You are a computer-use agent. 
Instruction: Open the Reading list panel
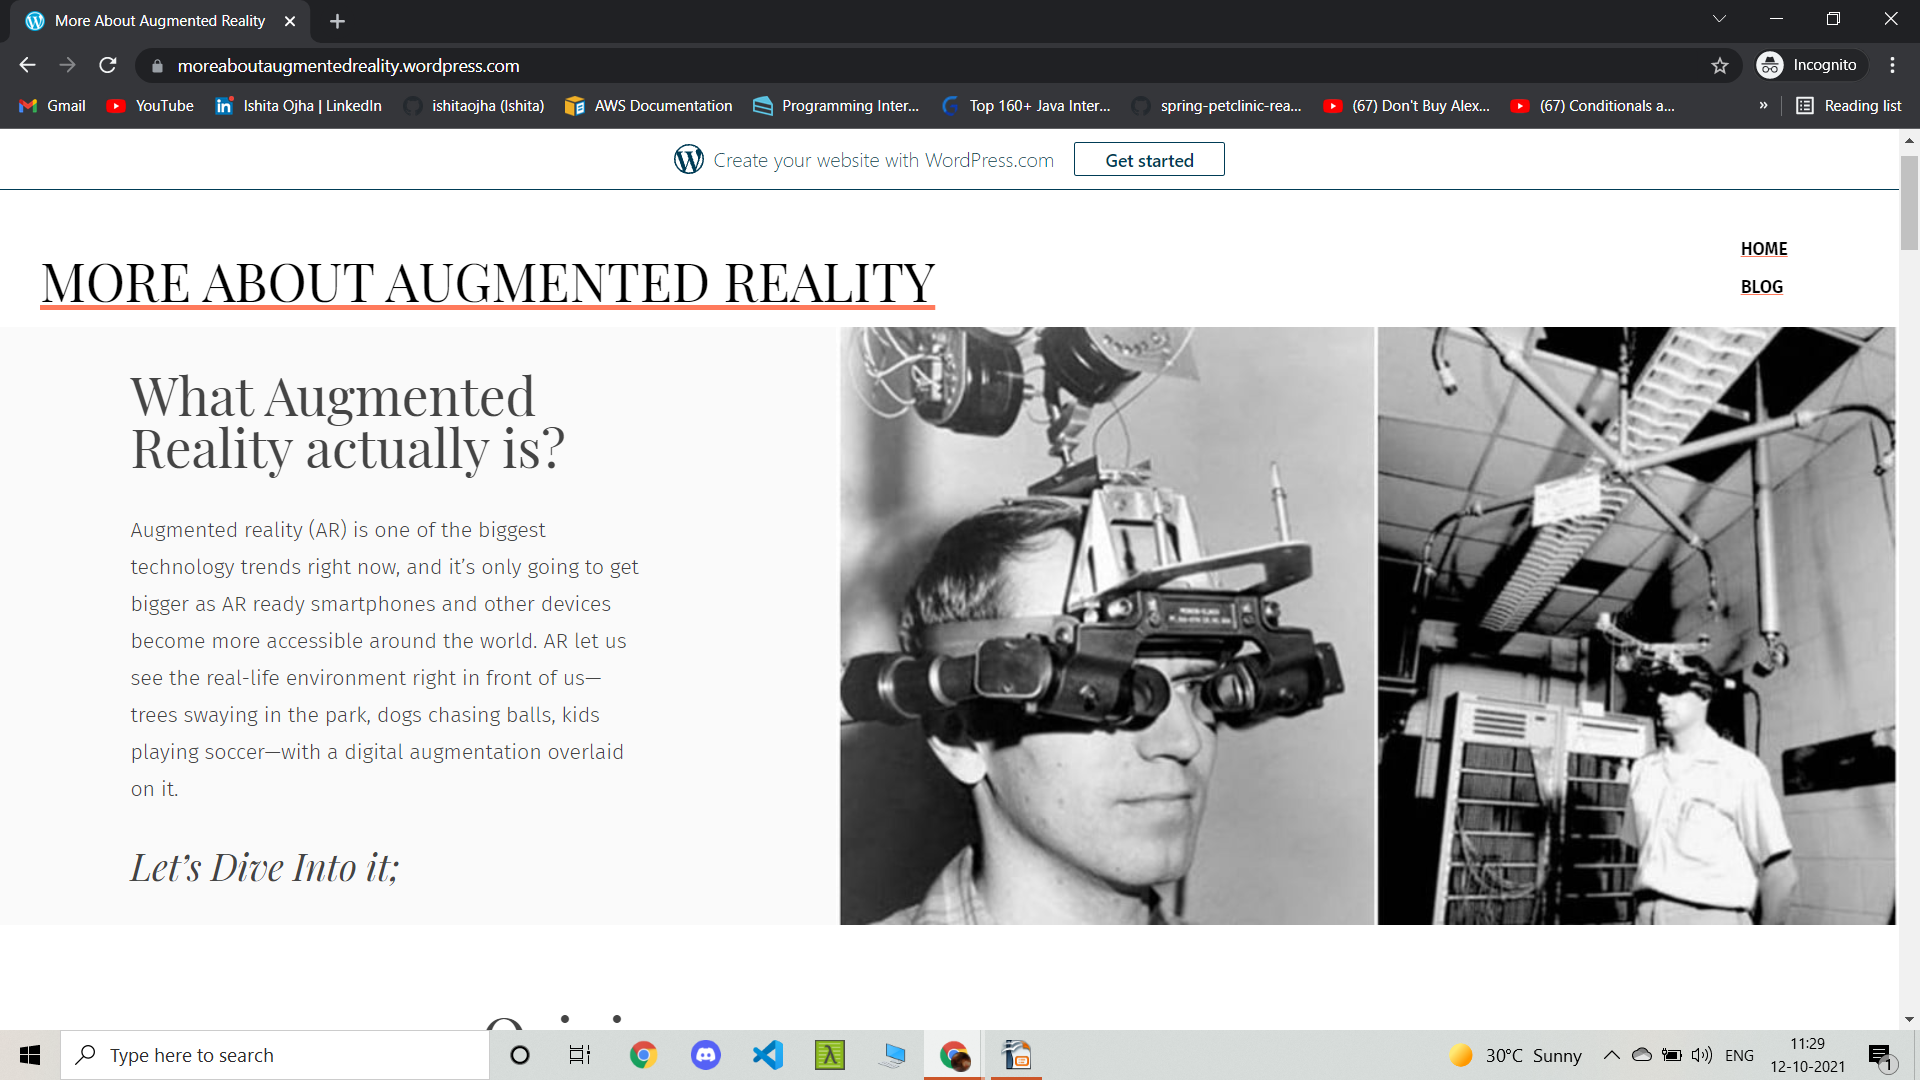pyautogui.click(x=1848, y=106)
